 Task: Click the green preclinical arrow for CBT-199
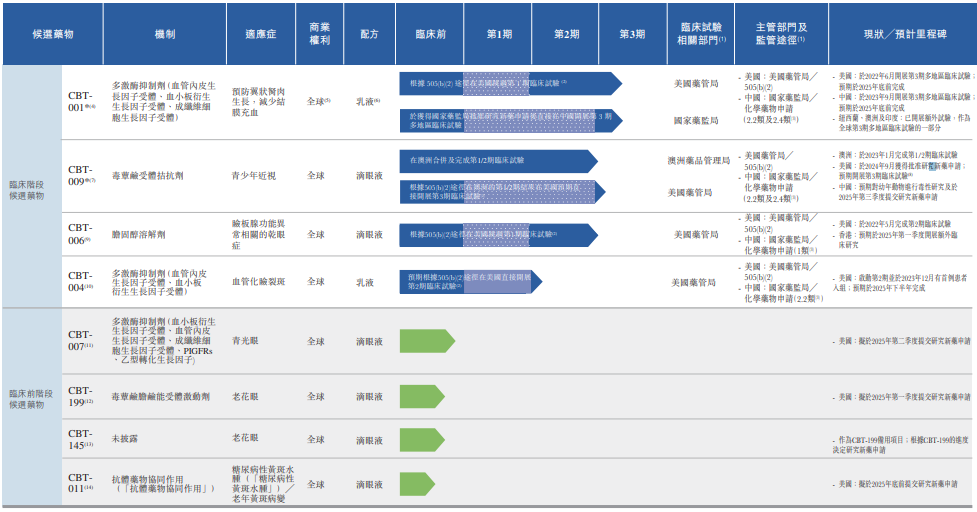[421, 397]
